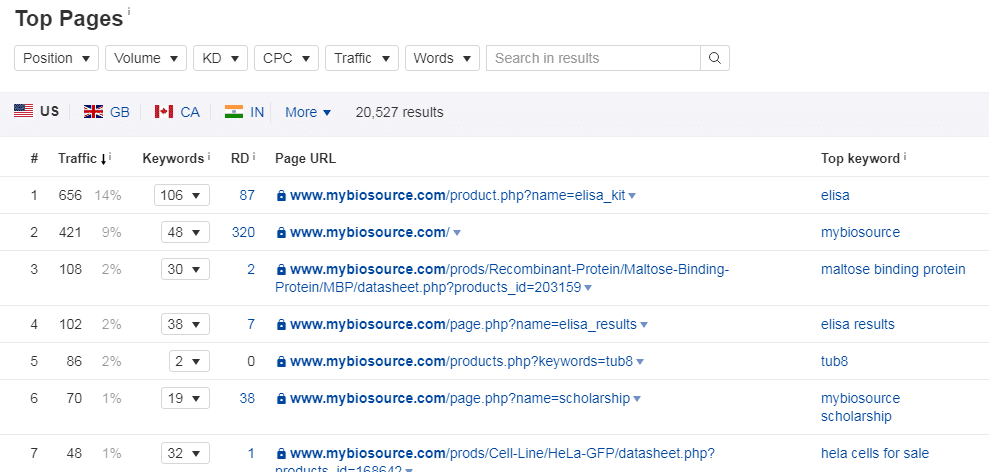Click the info icon next to RD column
The image size is (989, 472).
coord(254,157)
